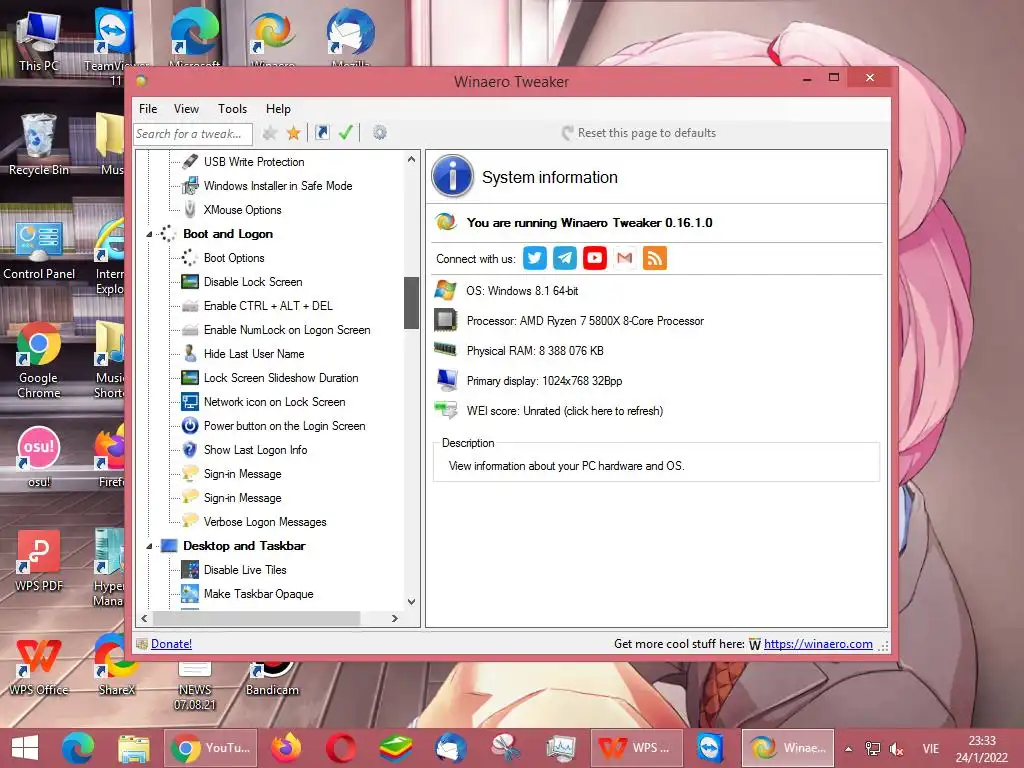This screenshot has width=1024, height=768.
Task: Select Windows Installer in Safe Mode
Action: pyautogui.click(x=278, y=186)
